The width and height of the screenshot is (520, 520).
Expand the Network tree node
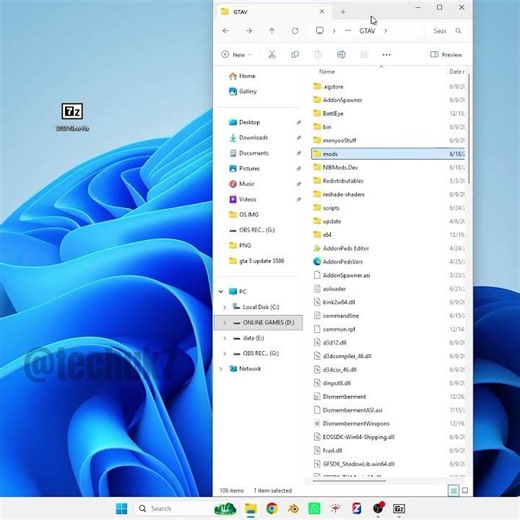click(221, 369)
